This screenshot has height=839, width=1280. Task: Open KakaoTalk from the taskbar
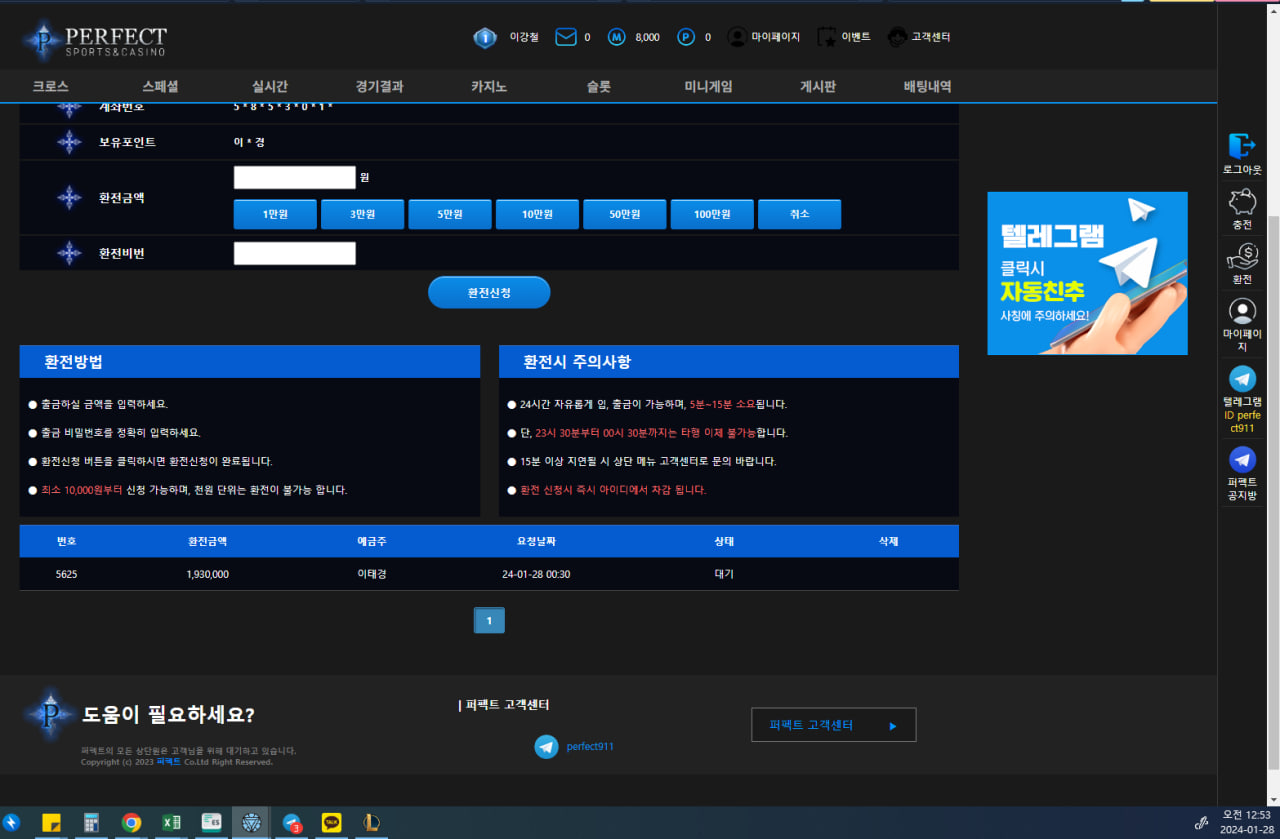tap(331, 822)
